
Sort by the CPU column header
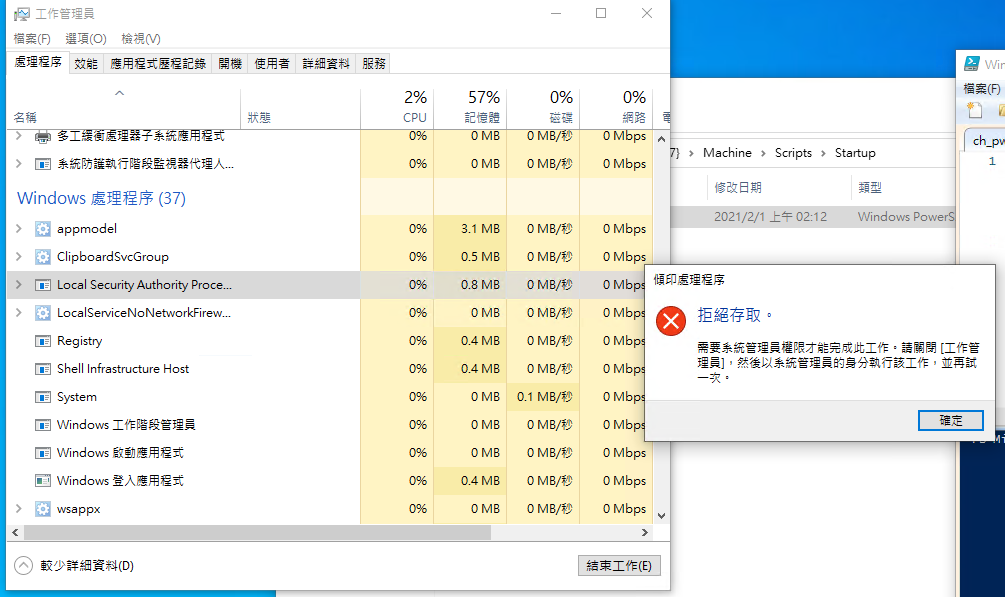pyautogui.click(x=397, y=108)
